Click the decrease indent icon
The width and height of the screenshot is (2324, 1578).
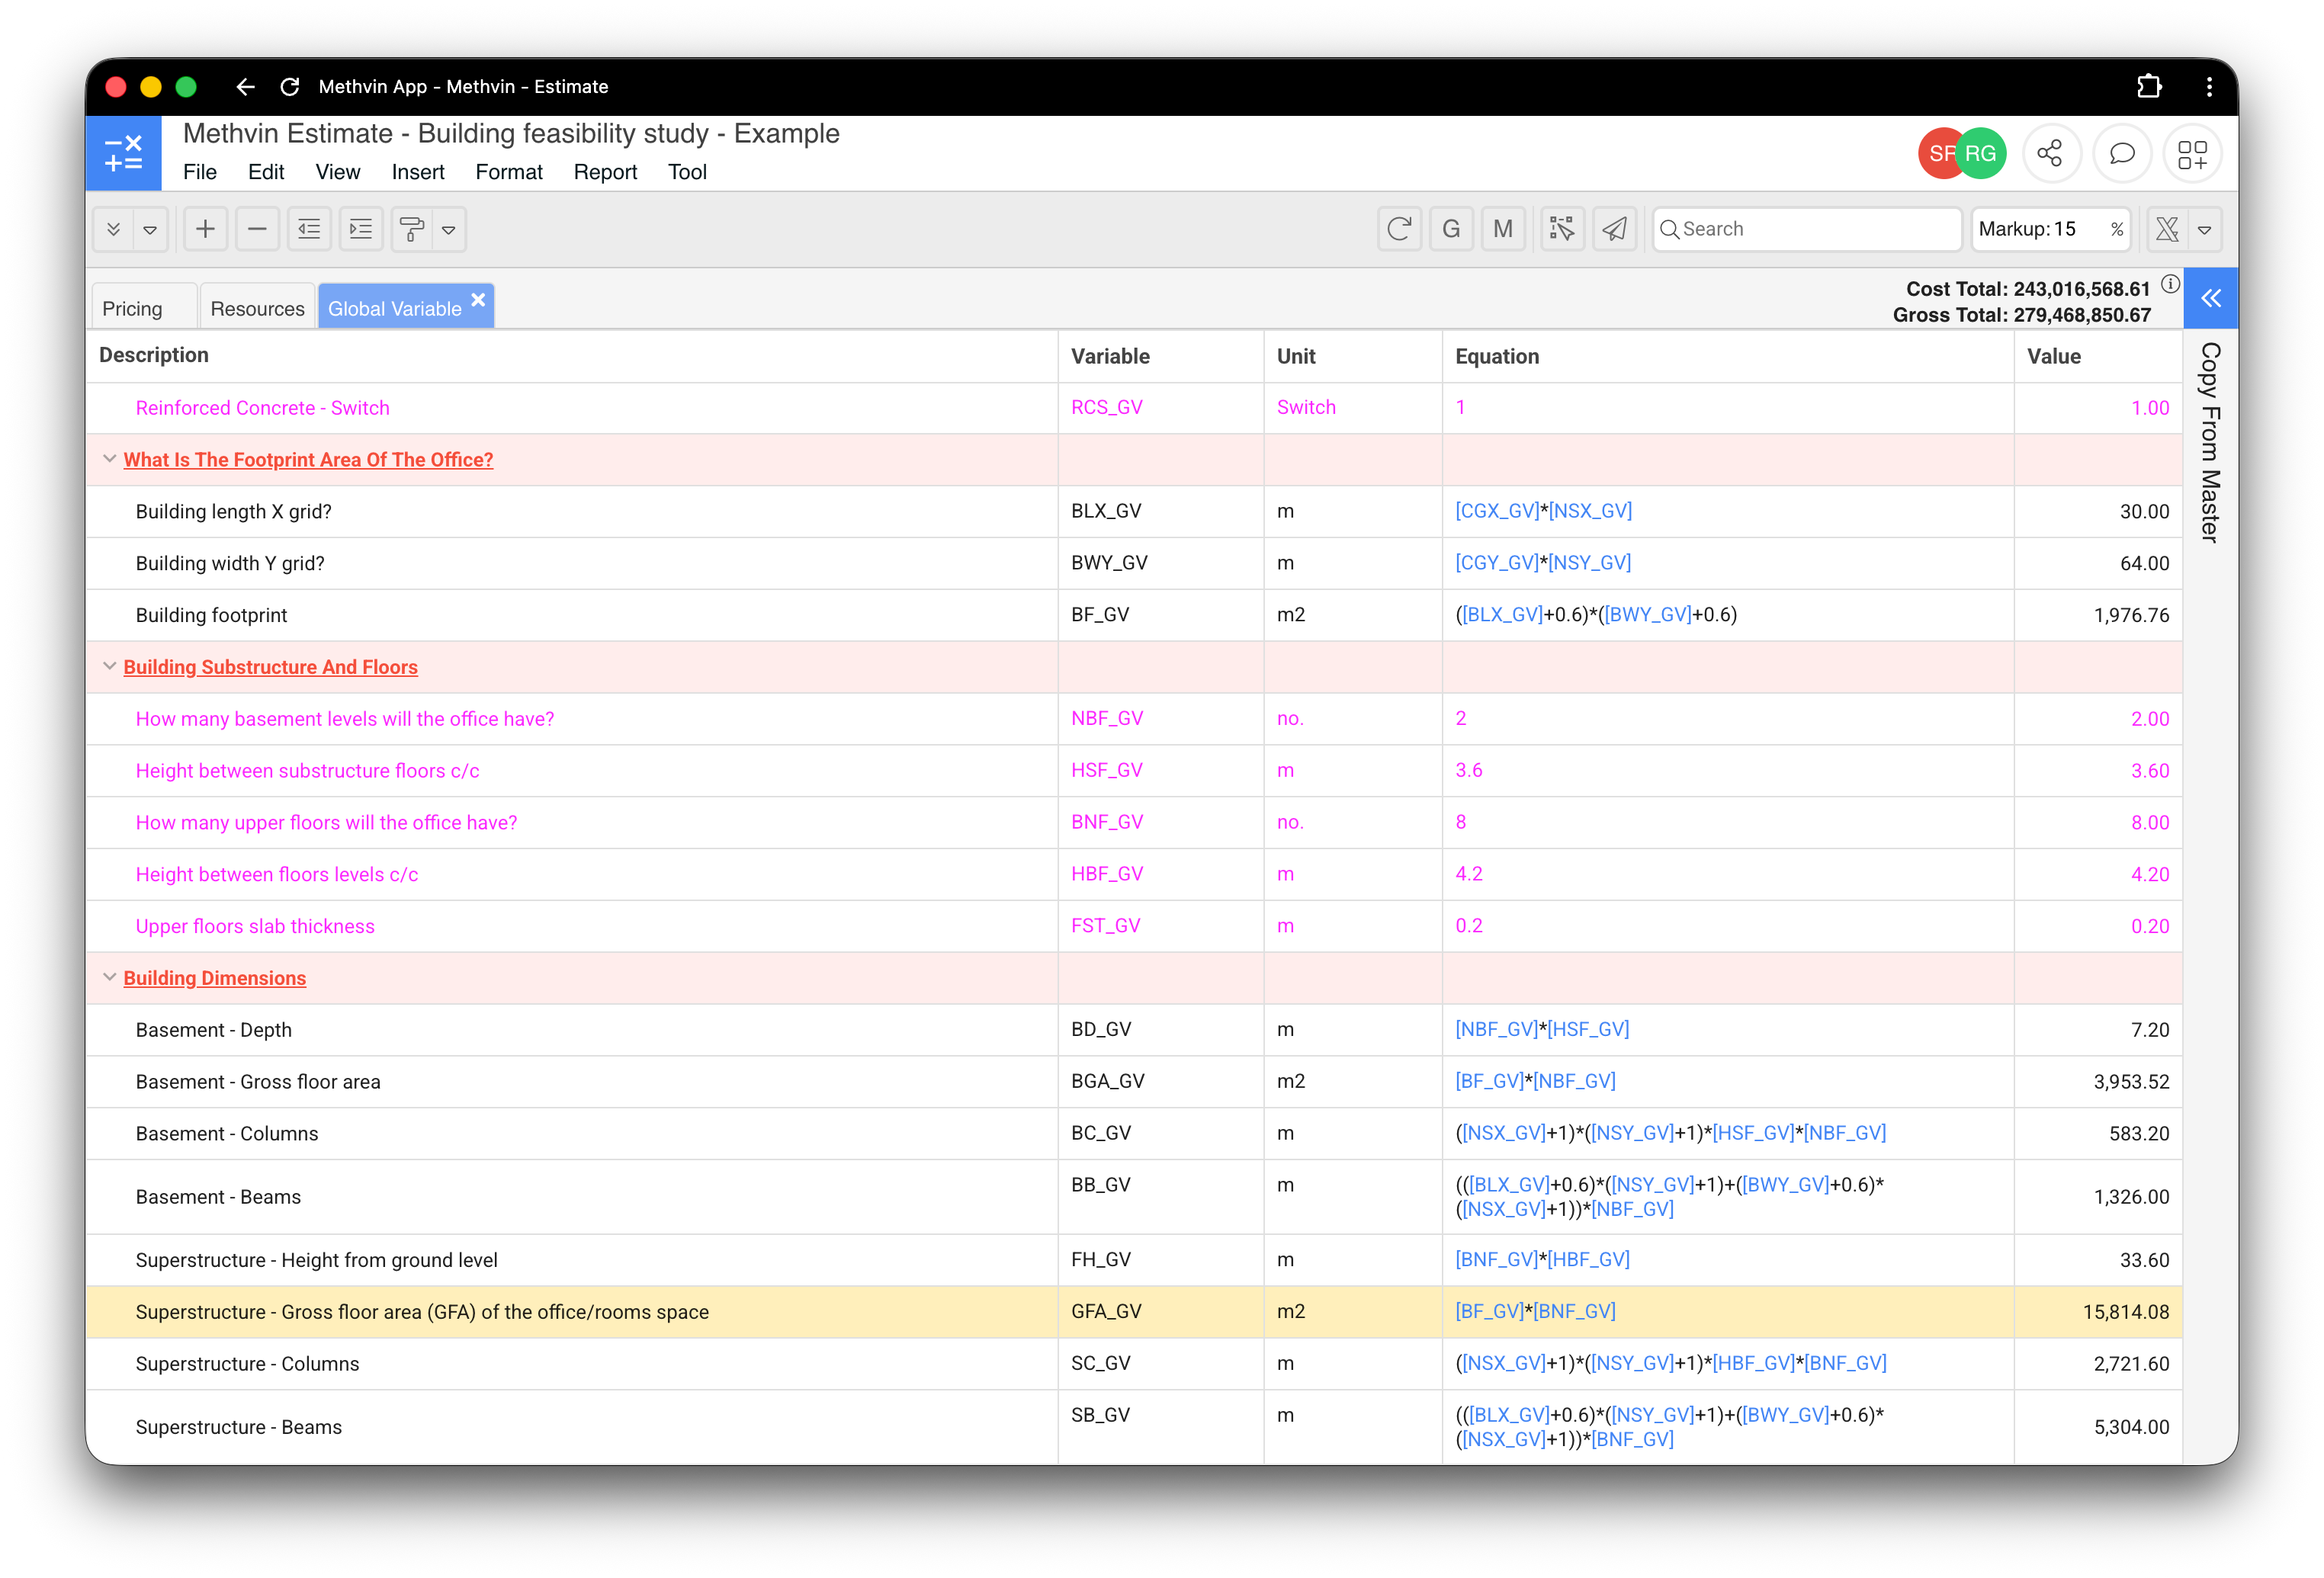click(309, 229)
